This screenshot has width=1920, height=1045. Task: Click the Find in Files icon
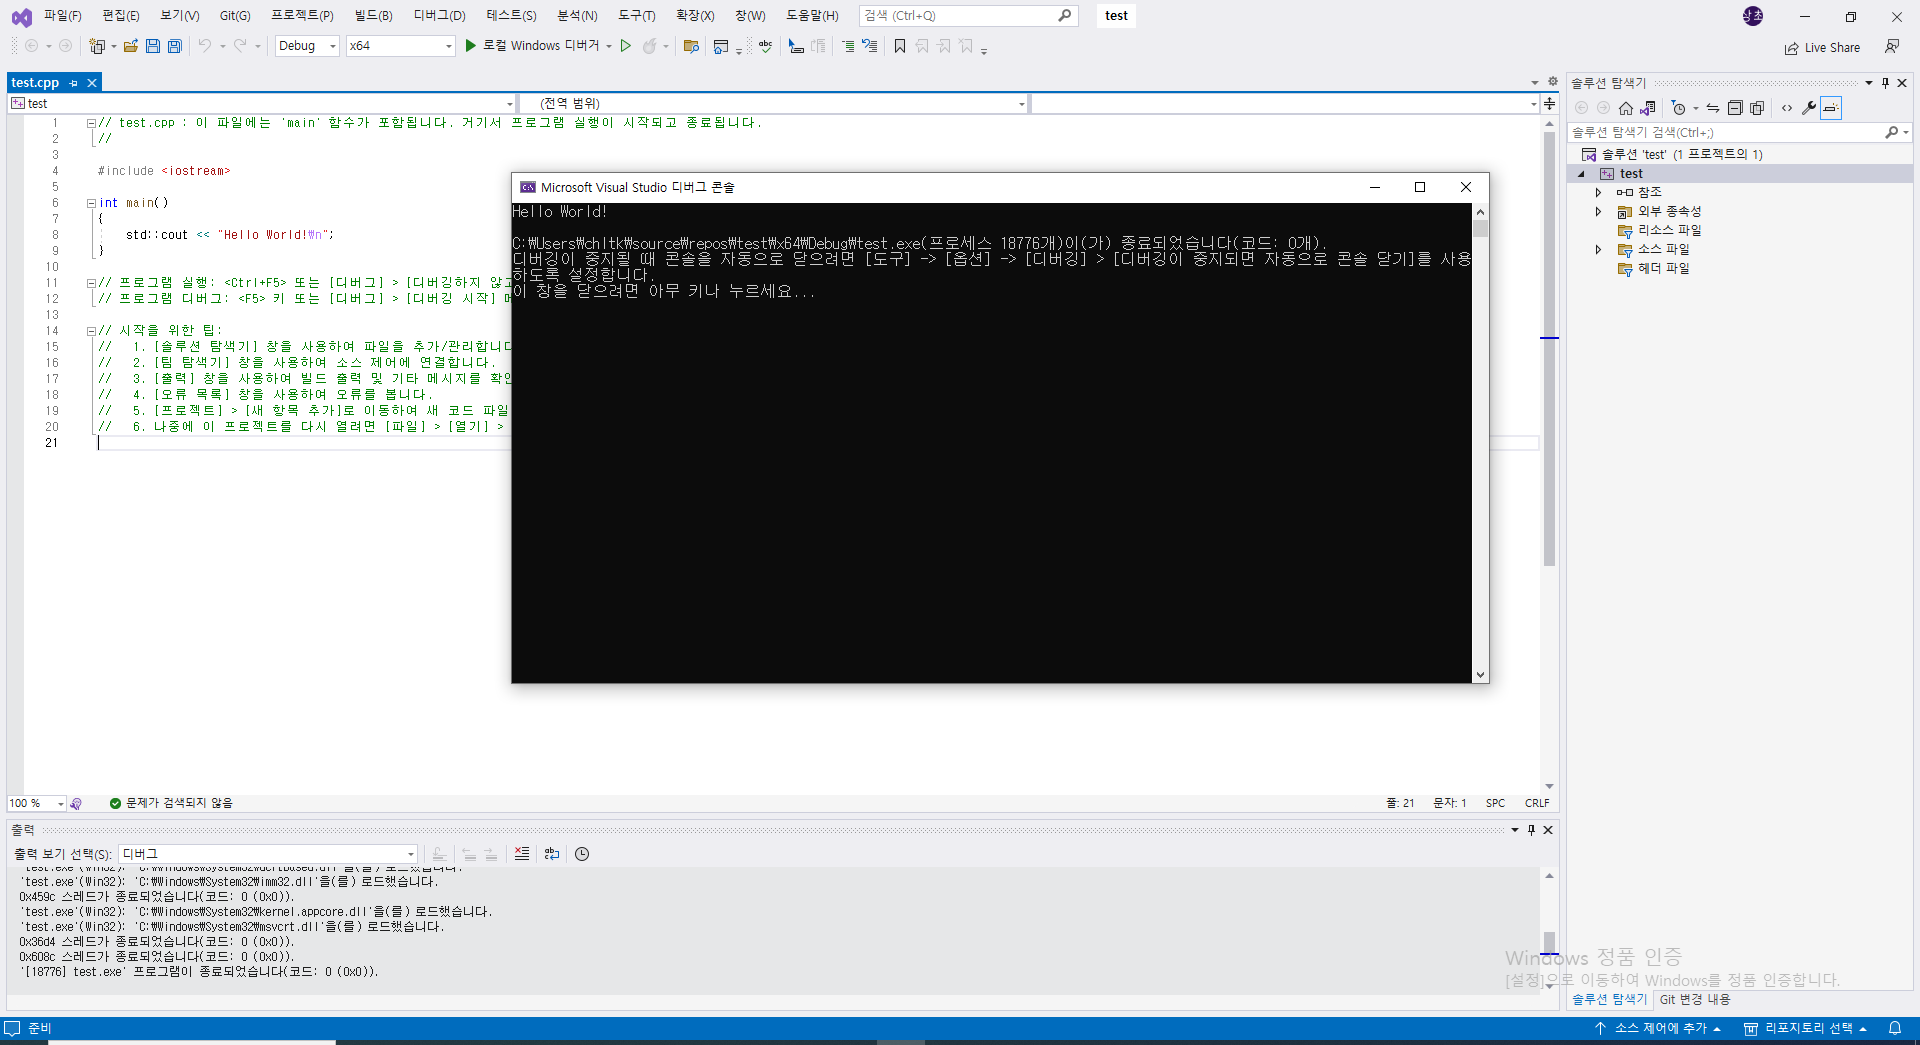[691, 46]
